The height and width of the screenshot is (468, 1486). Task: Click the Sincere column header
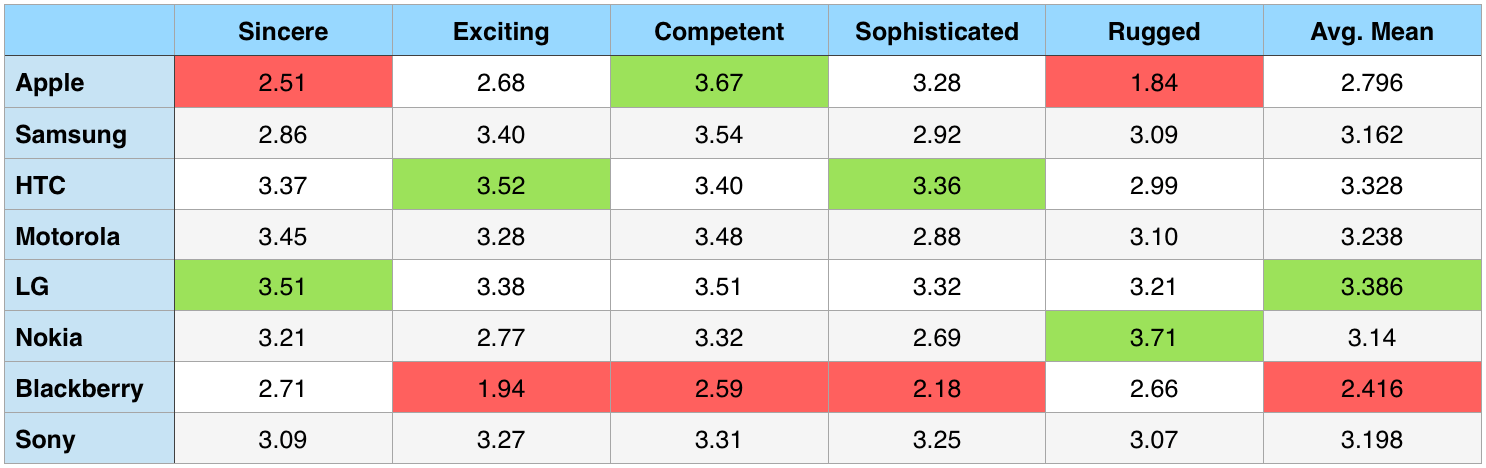[283, 32]
